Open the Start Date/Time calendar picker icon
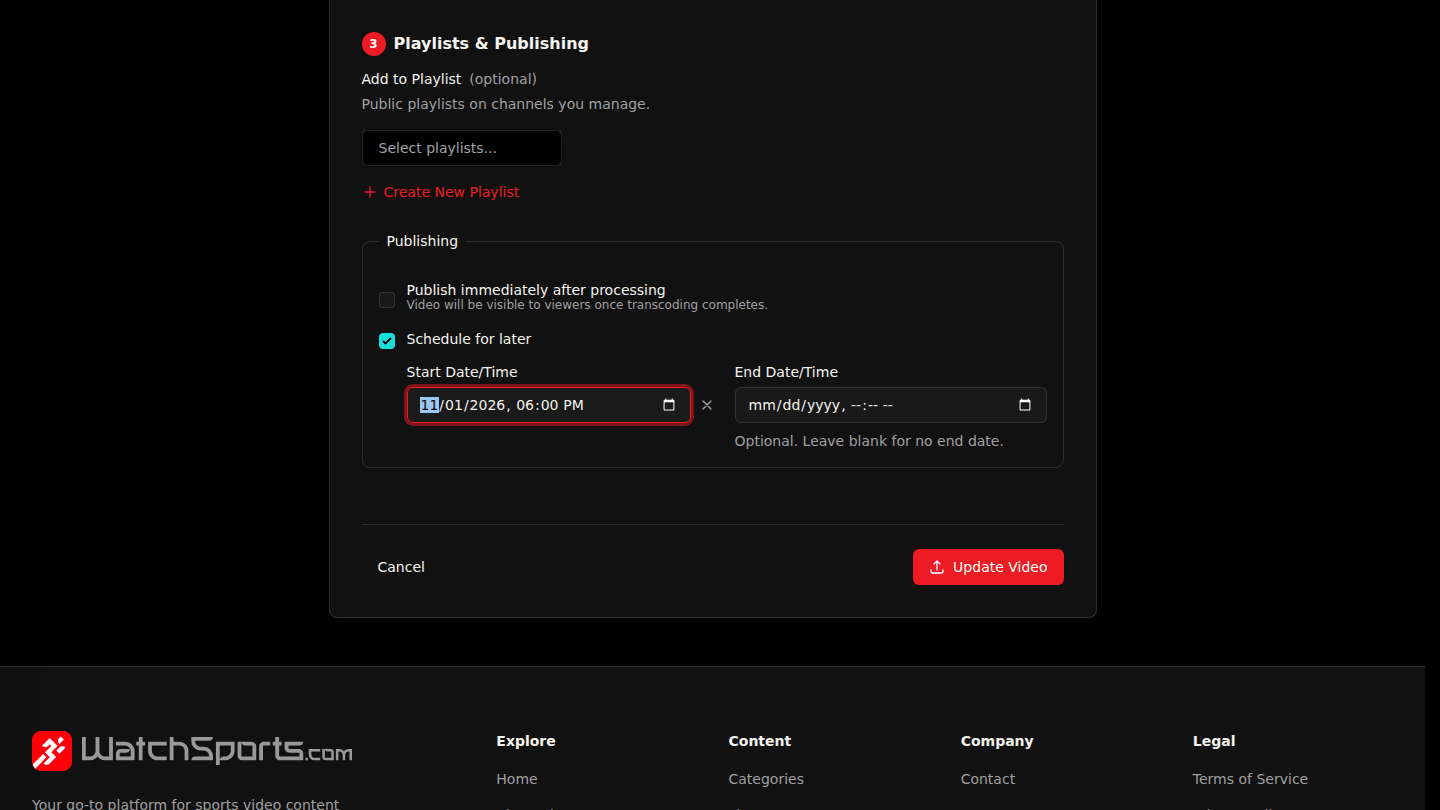Viewport: 1440px width, 810px height. coord(669,405)
